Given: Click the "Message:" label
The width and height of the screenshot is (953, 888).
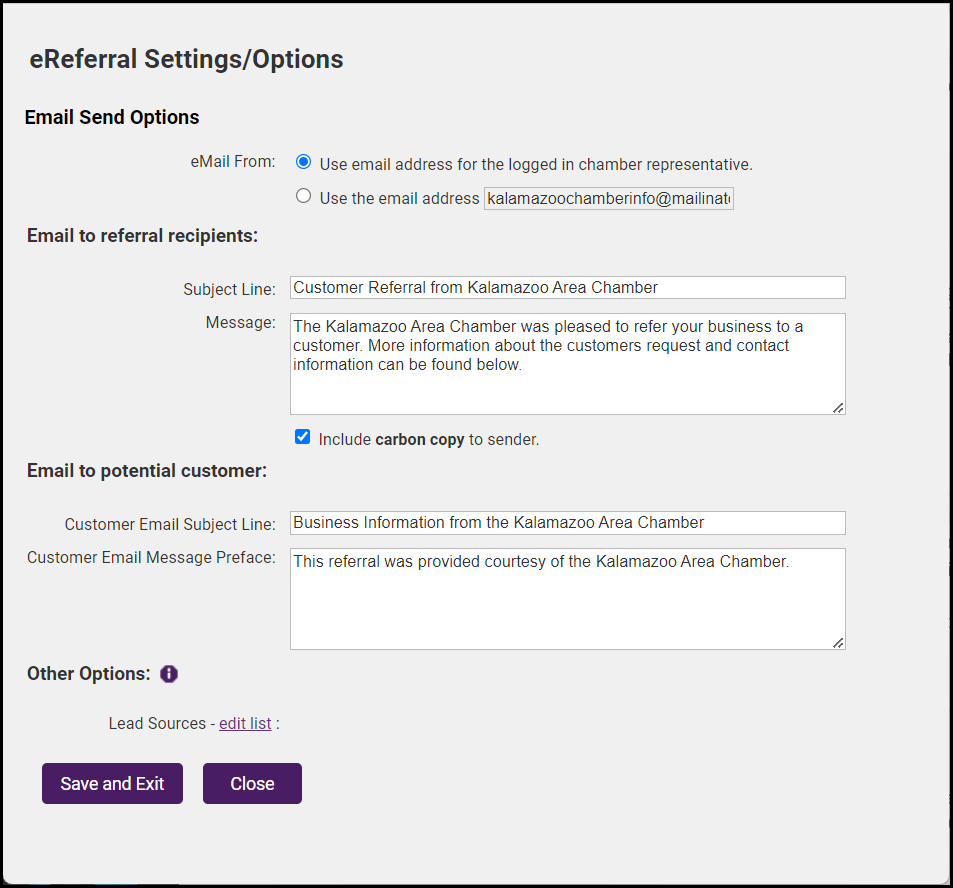Looking at the screenshot, I should (240, 322).
